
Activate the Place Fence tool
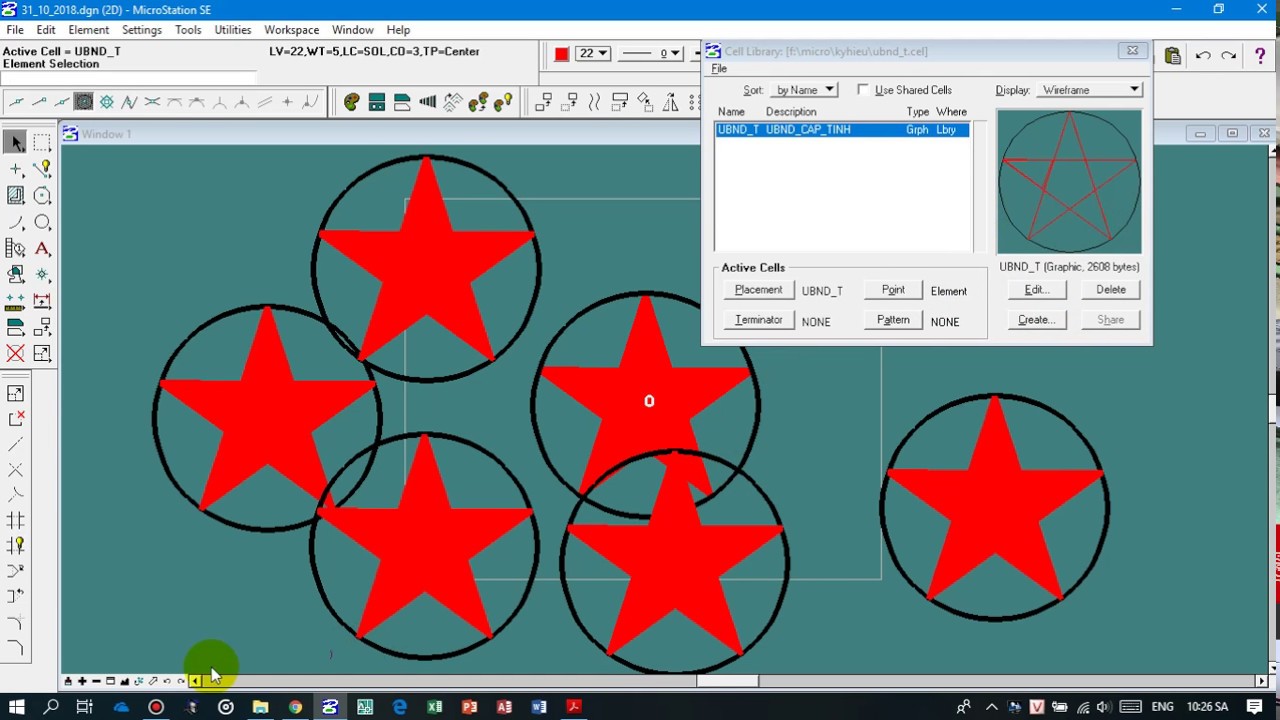coord(42,143)
